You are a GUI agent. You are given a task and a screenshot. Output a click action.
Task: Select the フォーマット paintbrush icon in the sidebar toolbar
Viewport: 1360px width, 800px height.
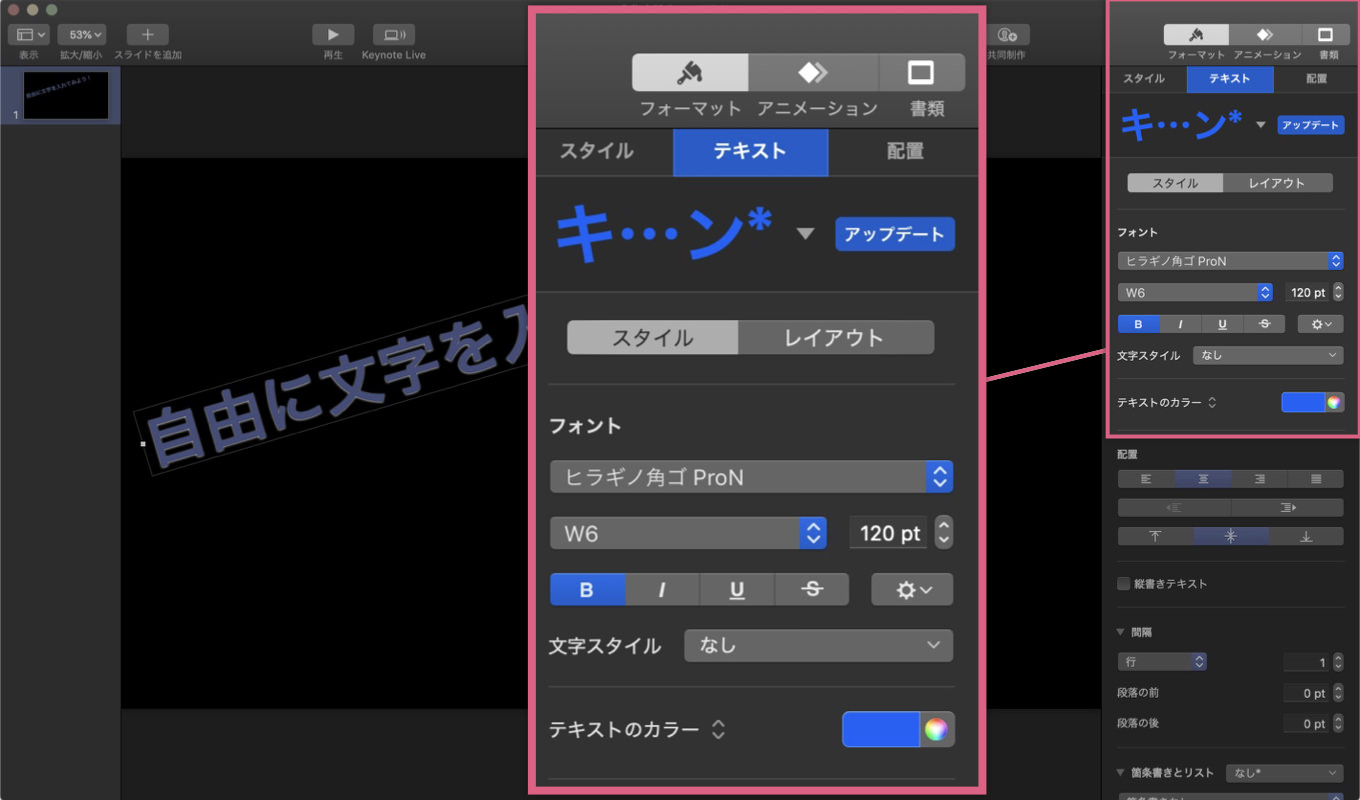pyautogui.click(x=1196, y=35)
